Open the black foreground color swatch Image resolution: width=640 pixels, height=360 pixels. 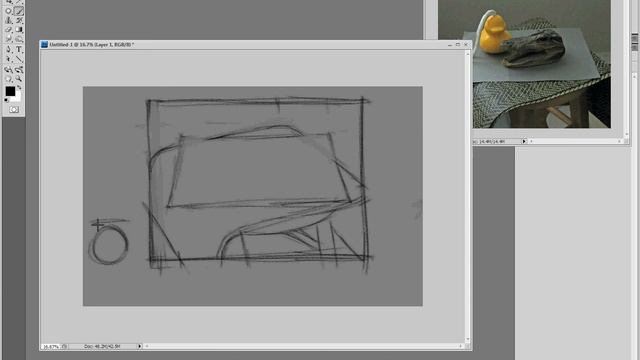pyautogui.click(x=10, y=91)
